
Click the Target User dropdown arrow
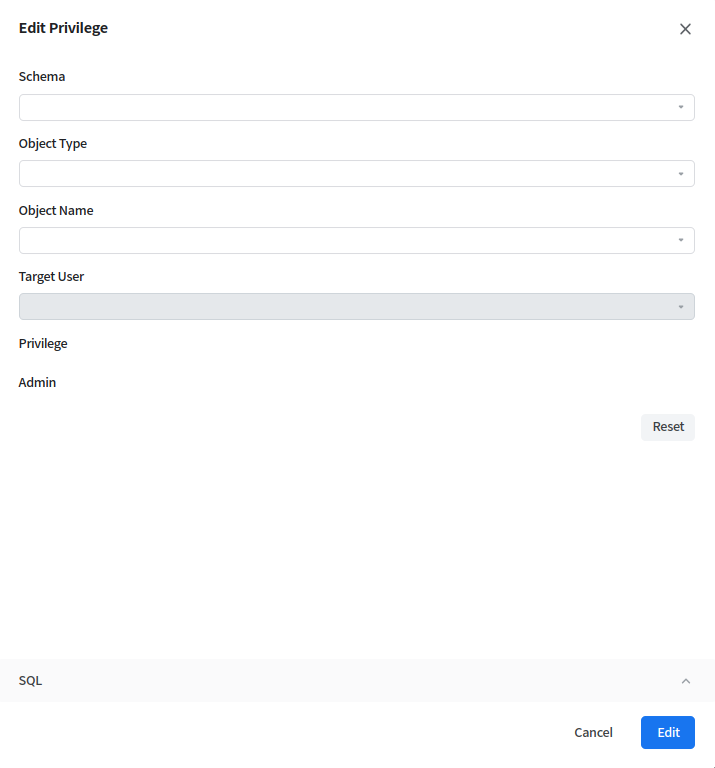click(680, 307)
